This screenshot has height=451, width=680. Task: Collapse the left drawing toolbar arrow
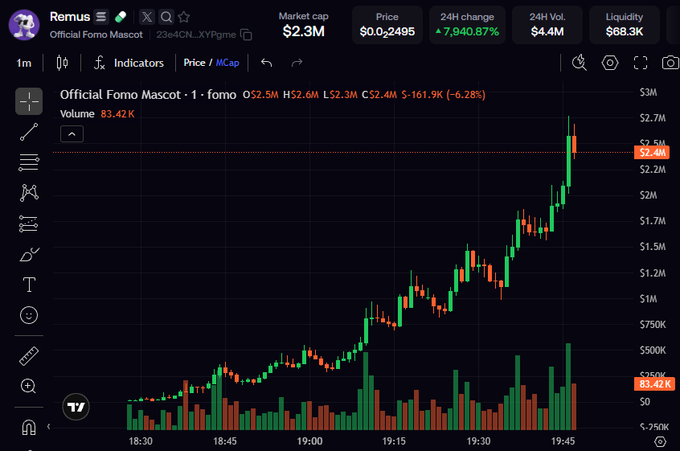pyautogui.click(x=49, y=427)
